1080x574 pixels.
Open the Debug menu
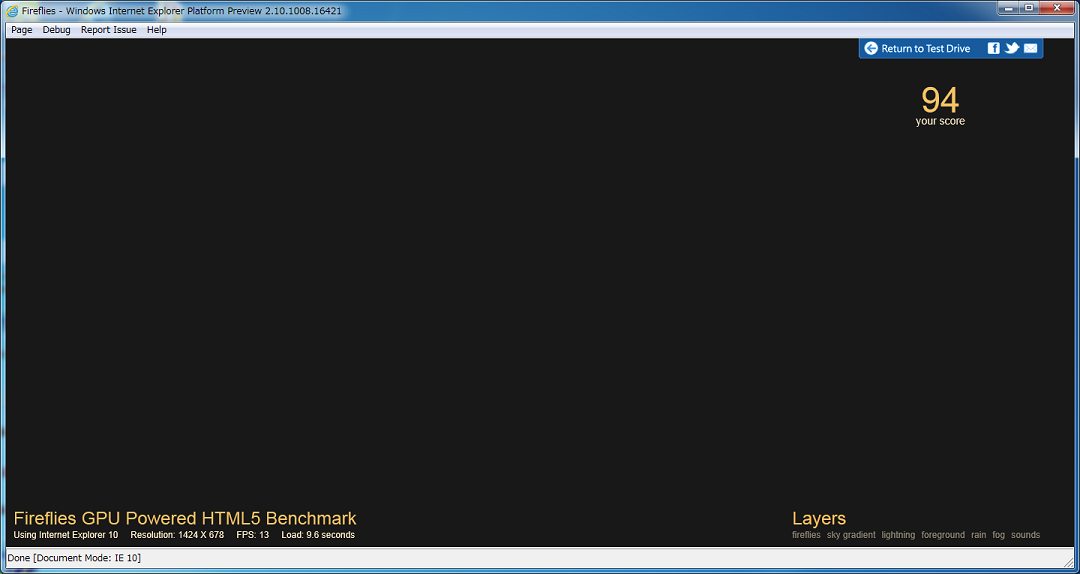(56, 30)
